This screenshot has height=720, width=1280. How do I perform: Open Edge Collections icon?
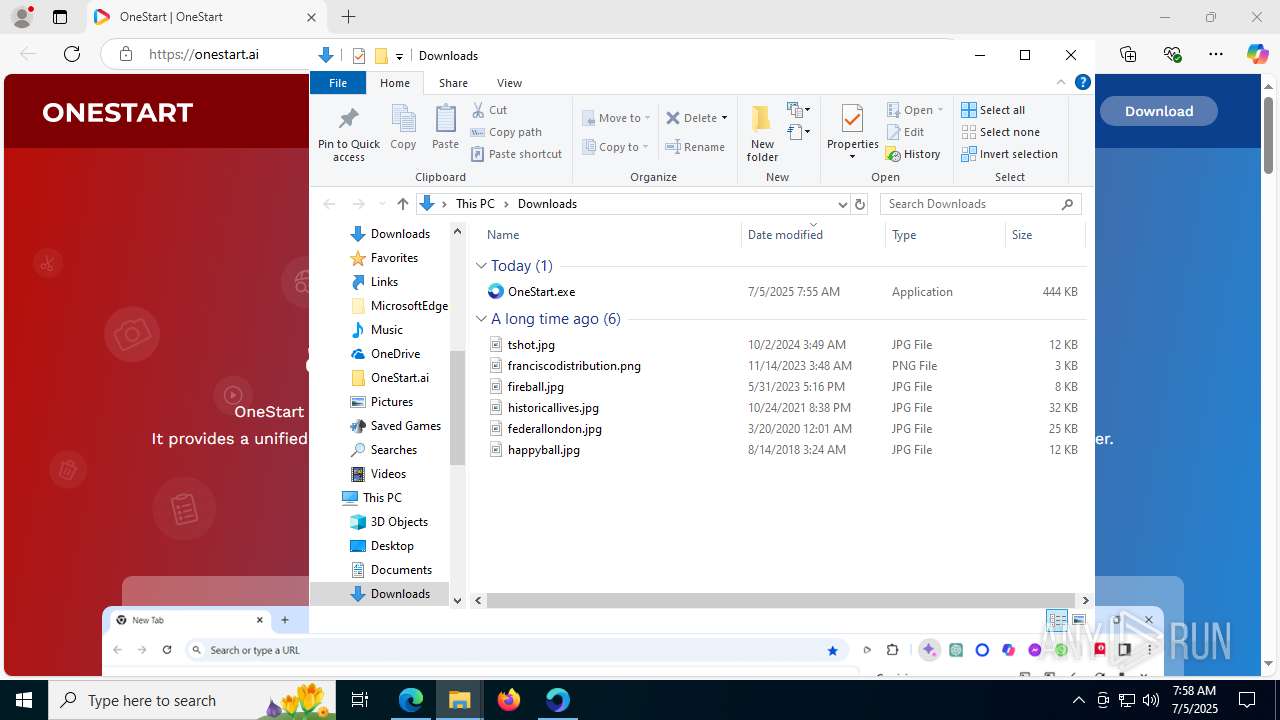click(x=1128, y=55)
